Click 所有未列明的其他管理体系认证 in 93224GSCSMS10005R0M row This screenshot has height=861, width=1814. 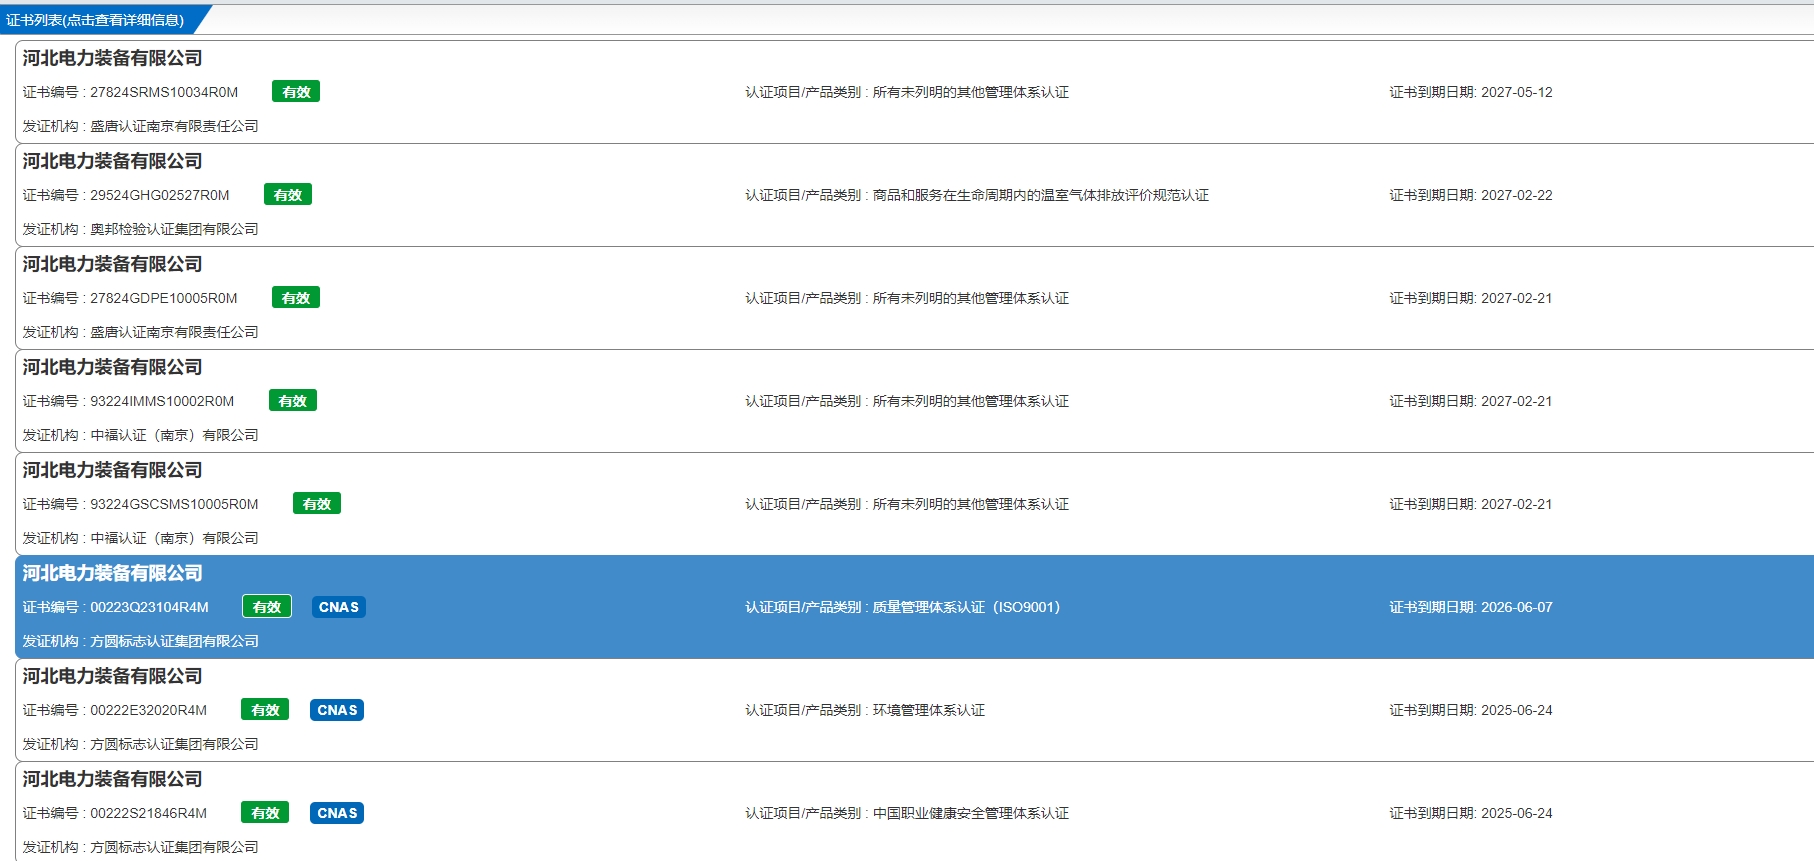[971, 504]
